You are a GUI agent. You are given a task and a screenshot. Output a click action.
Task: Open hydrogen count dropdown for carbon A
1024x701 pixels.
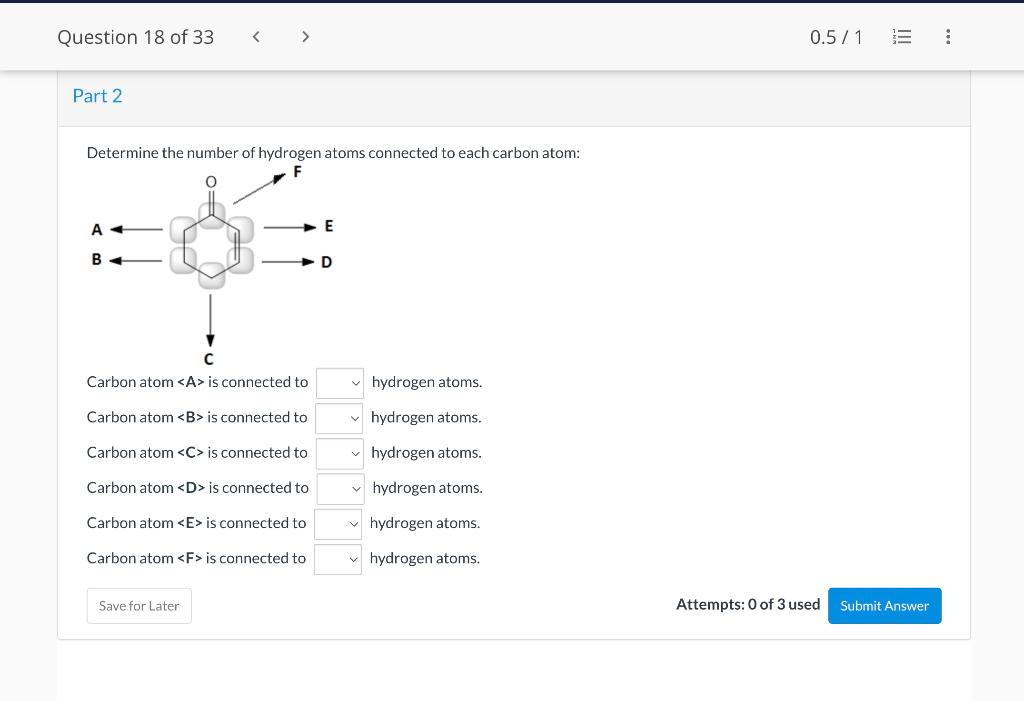340,383
